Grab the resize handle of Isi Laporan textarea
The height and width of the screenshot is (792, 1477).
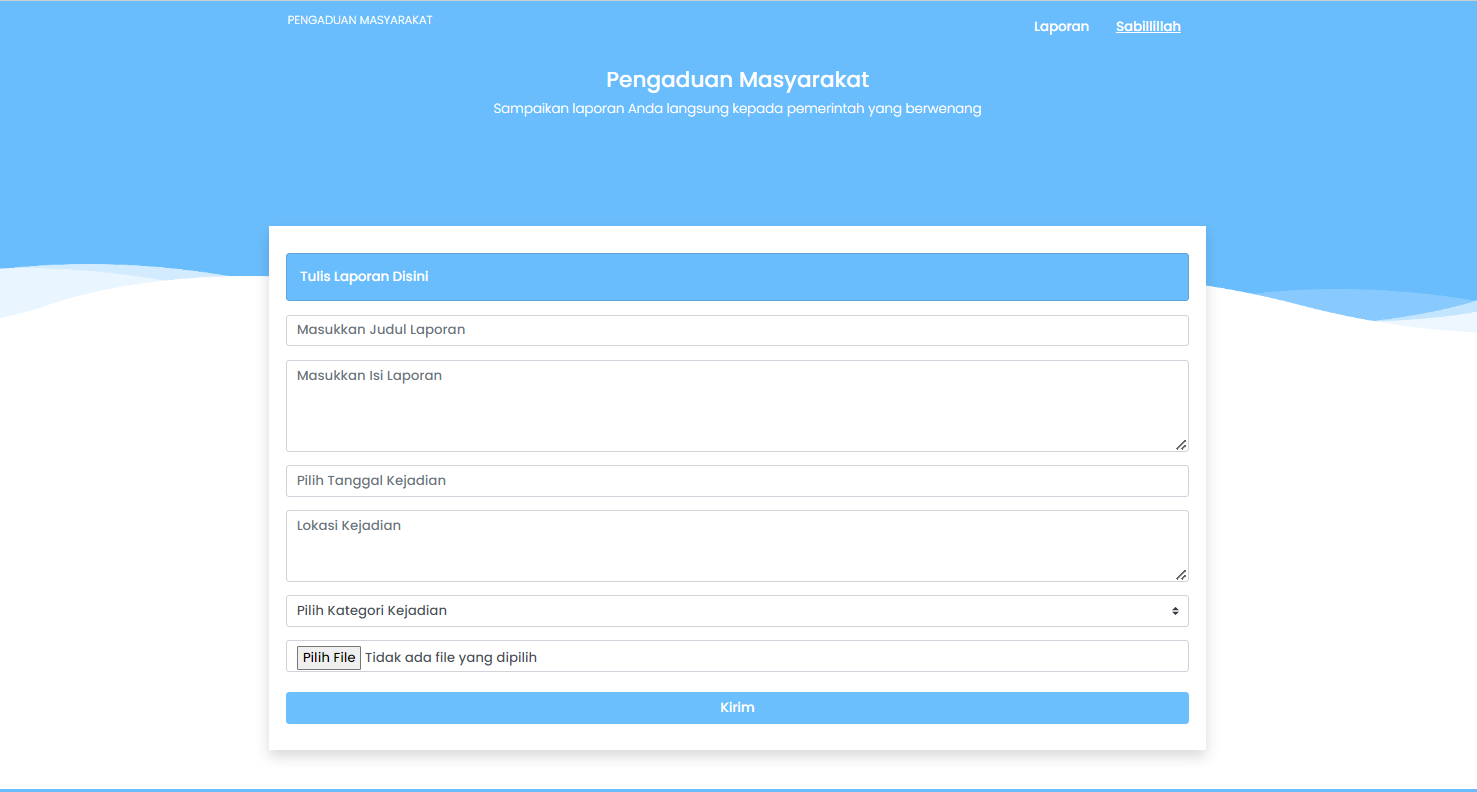pyautogui.click(x=1181, y=445)
